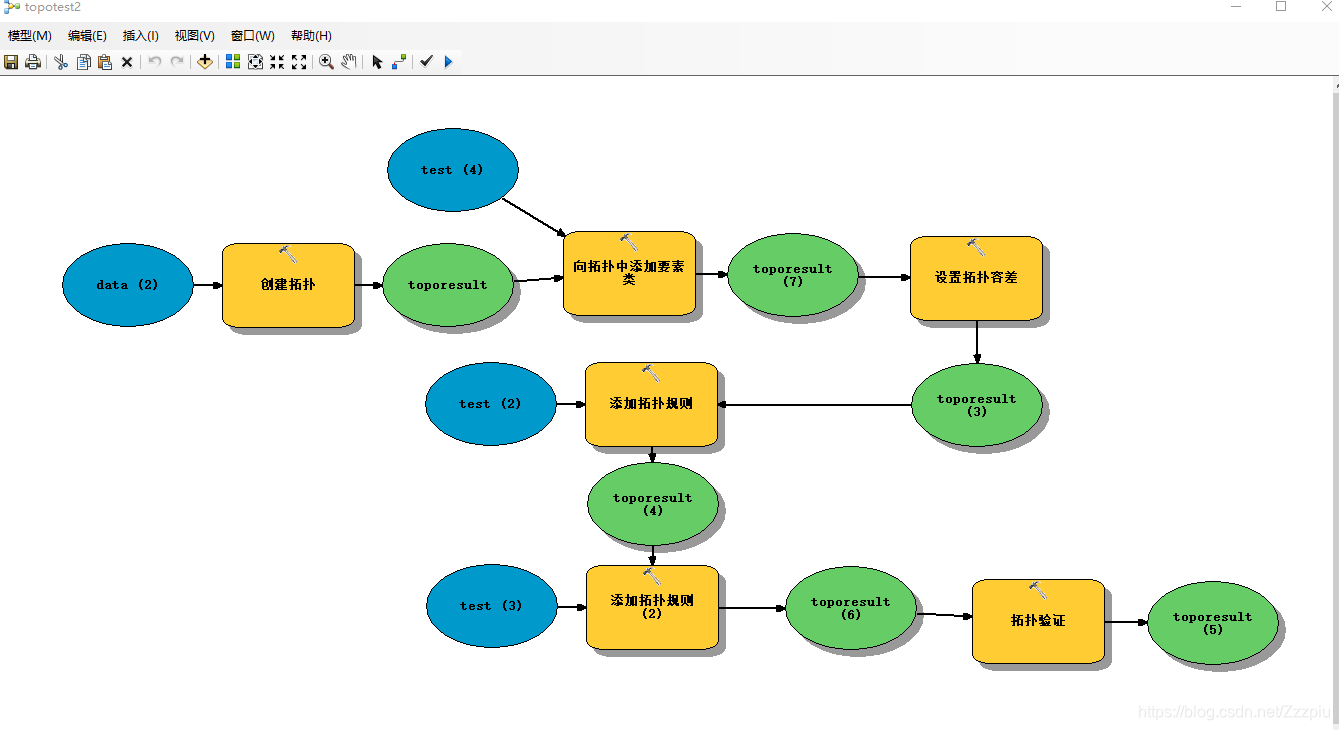Screen dimensions: 1339x730
Task: Cut the selected element with scissors
Action: (61, 62)
